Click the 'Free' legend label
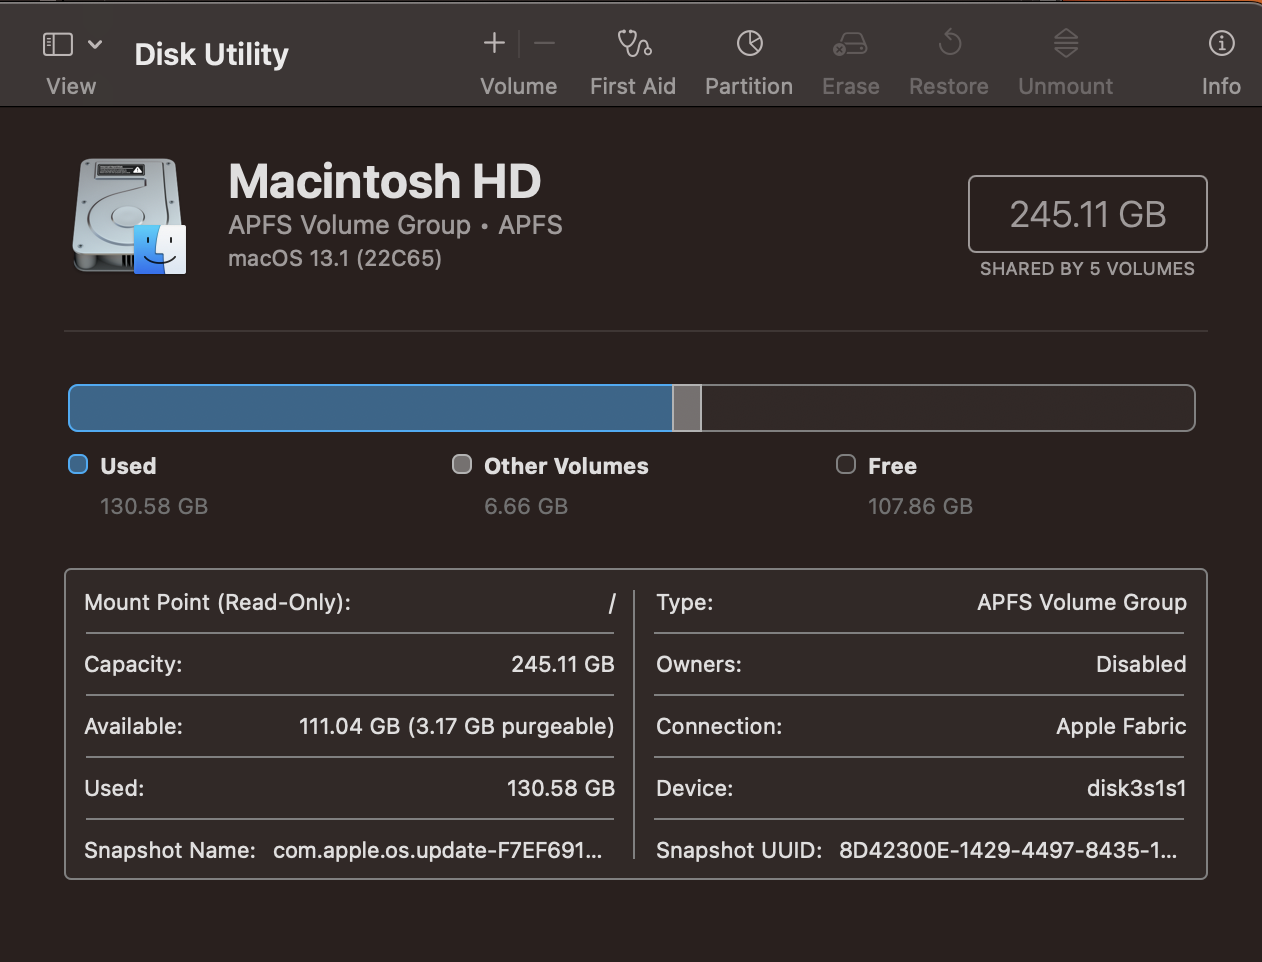This screenshot has width=1262, height=962. point(892,466)
